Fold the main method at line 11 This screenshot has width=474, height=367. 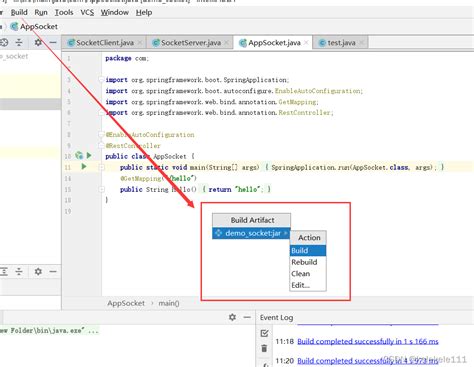pyautogui.click(x=102, y=167)
